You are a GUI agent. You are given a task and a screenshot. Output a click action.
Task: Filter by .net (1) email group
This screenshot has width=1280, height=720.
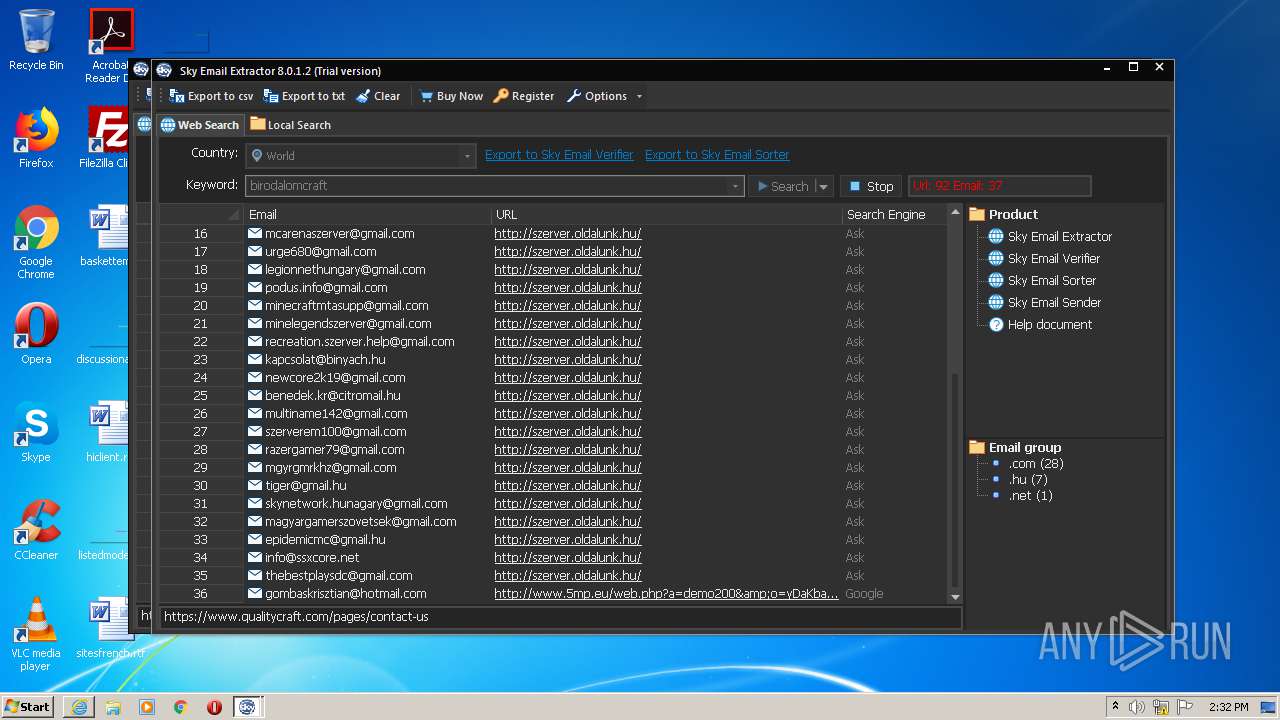(1030, 496)
